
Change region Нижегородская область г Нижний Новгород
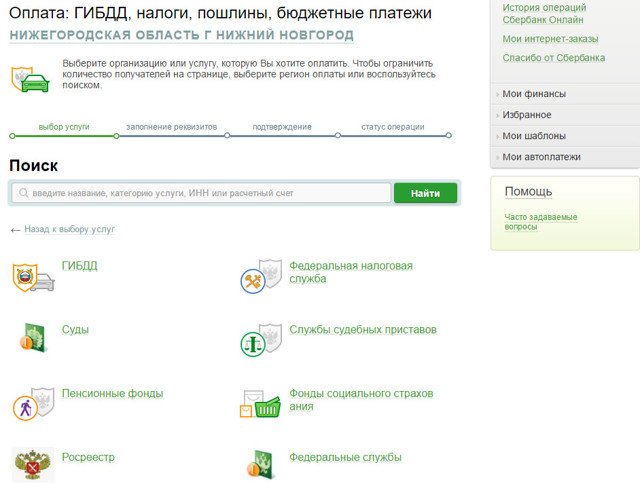(182, 35)
